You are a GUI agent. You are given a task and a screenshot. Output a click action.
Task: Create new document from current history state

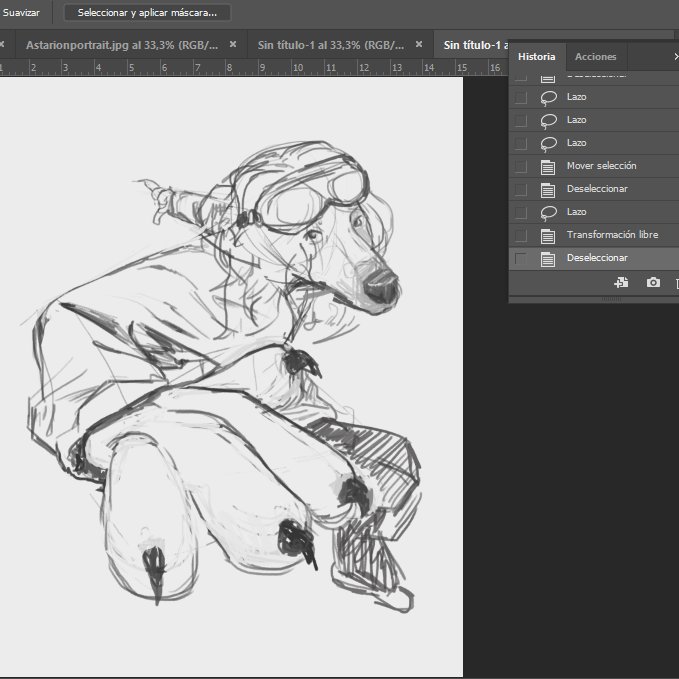pyautogui.click(x=621, y=283)
